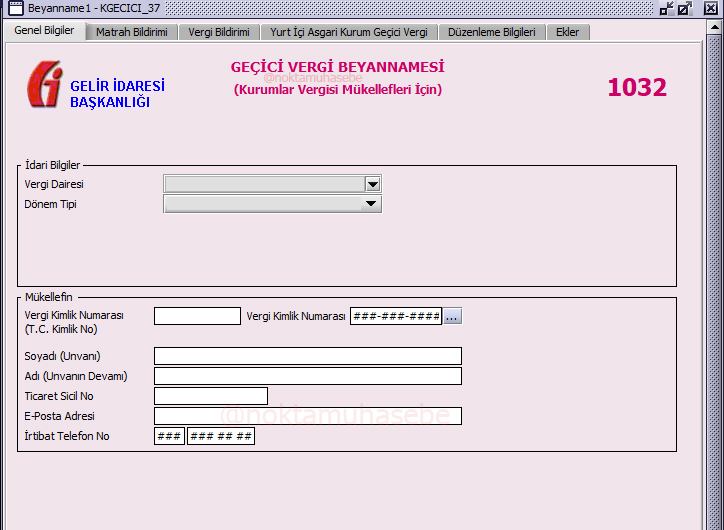Click the Adı (Unvanın Devamı) input field
The width and height of the screenshot is (724, 530).
pos(308,376)
